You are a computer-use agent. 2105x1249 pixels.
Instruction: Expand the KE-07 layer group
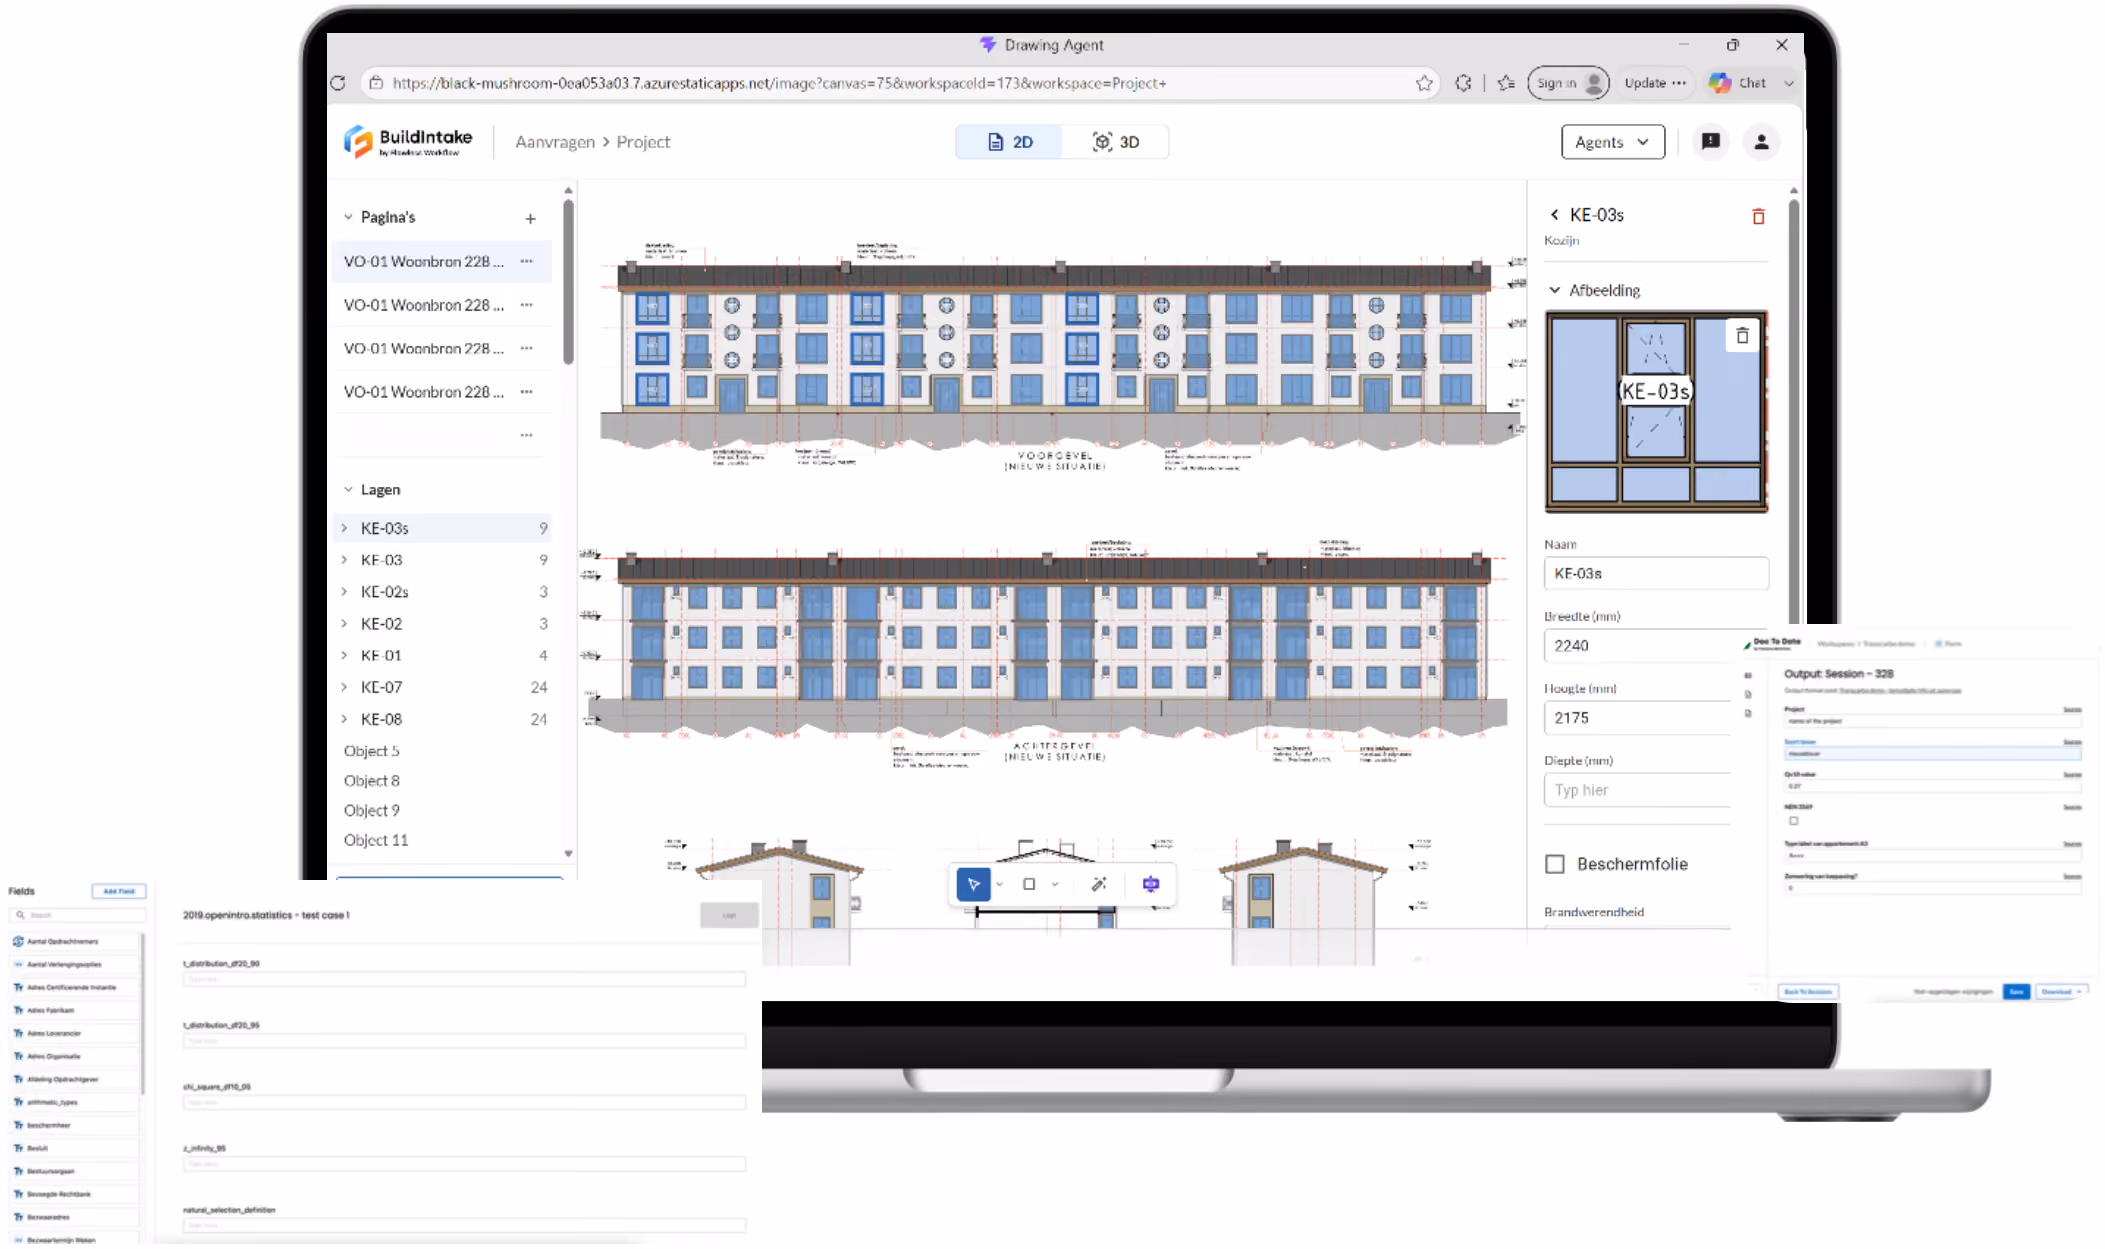[345, 687]
